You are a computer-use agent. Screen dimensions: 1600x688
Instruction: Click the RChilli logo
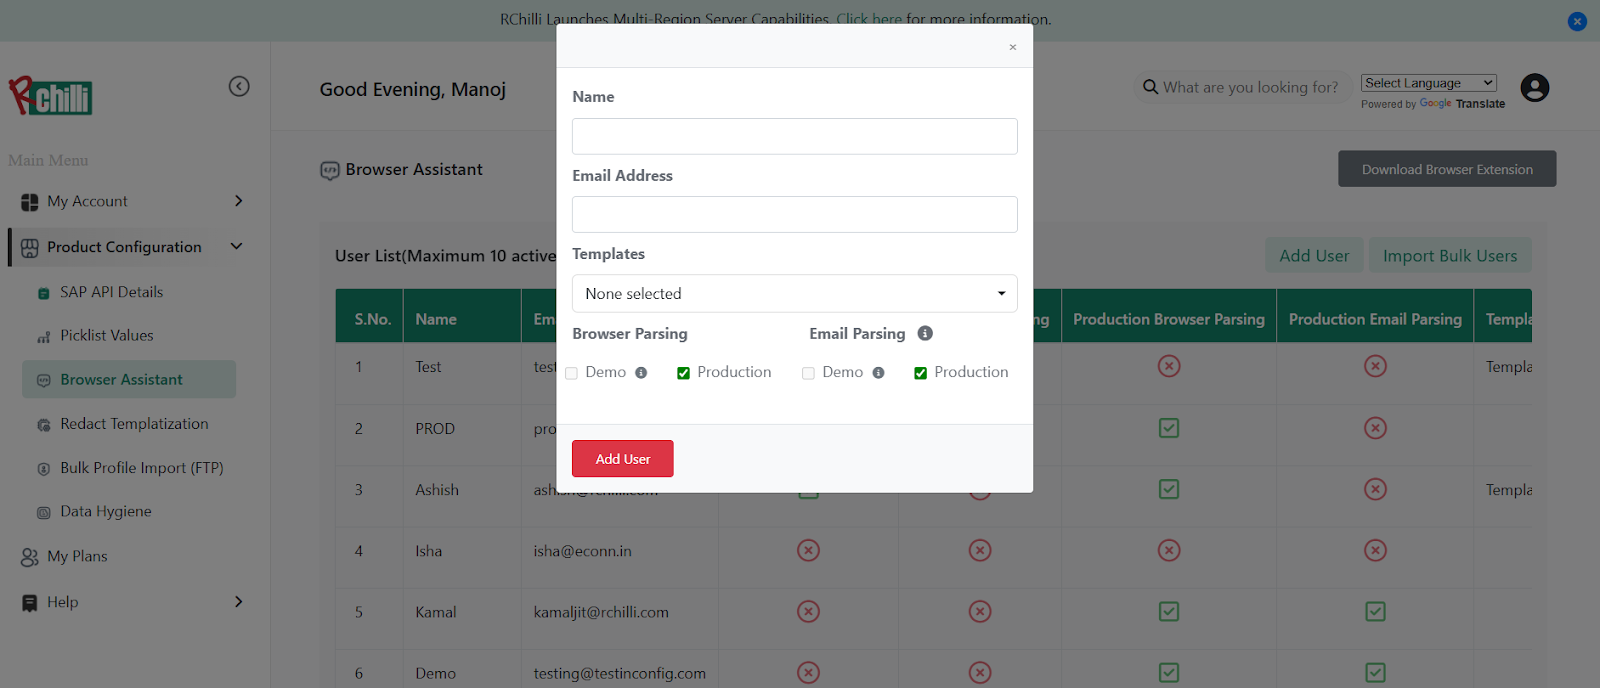(x=51, y=96)
